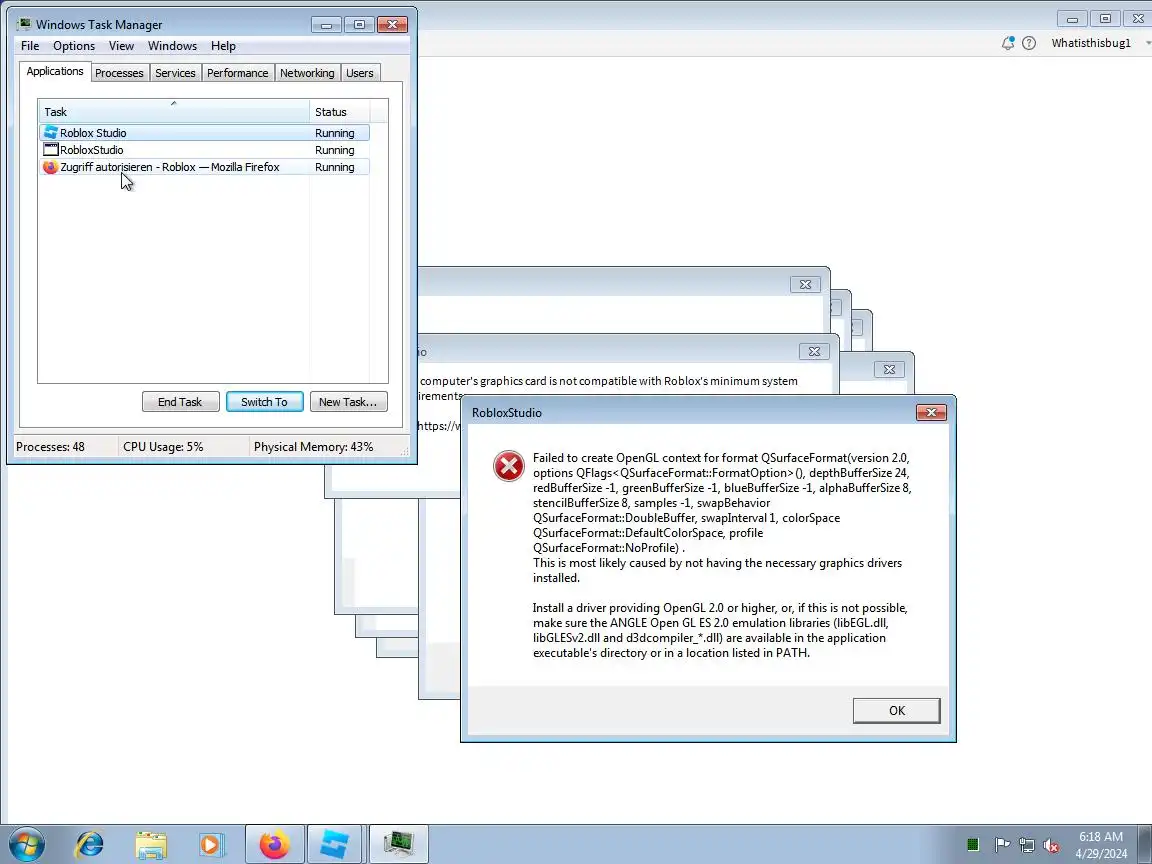The width and height of the screenshot is (1152, 864).
Task: Click the Windows Start orb
Action: pyautogui.click(x=26, y=844)
